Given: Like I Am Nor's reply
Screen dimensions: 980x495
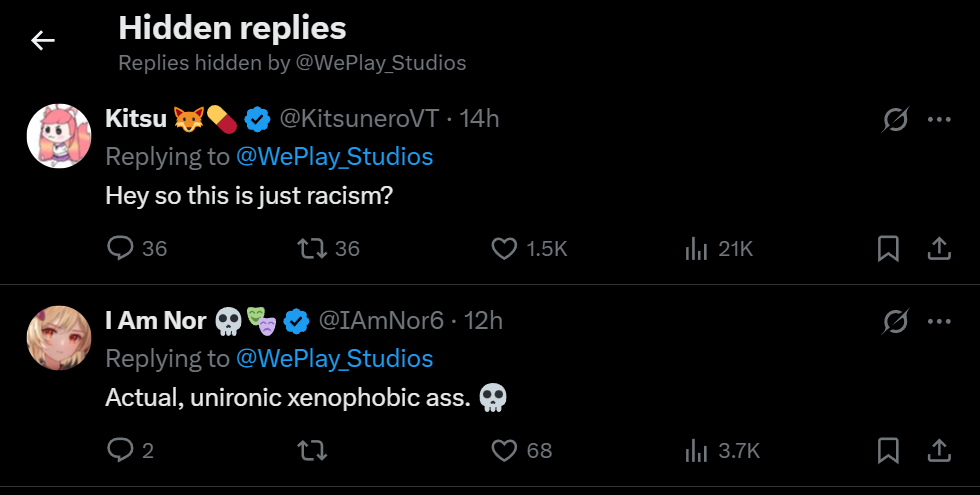Looking at the screenshot, I should tap(505, 450).
